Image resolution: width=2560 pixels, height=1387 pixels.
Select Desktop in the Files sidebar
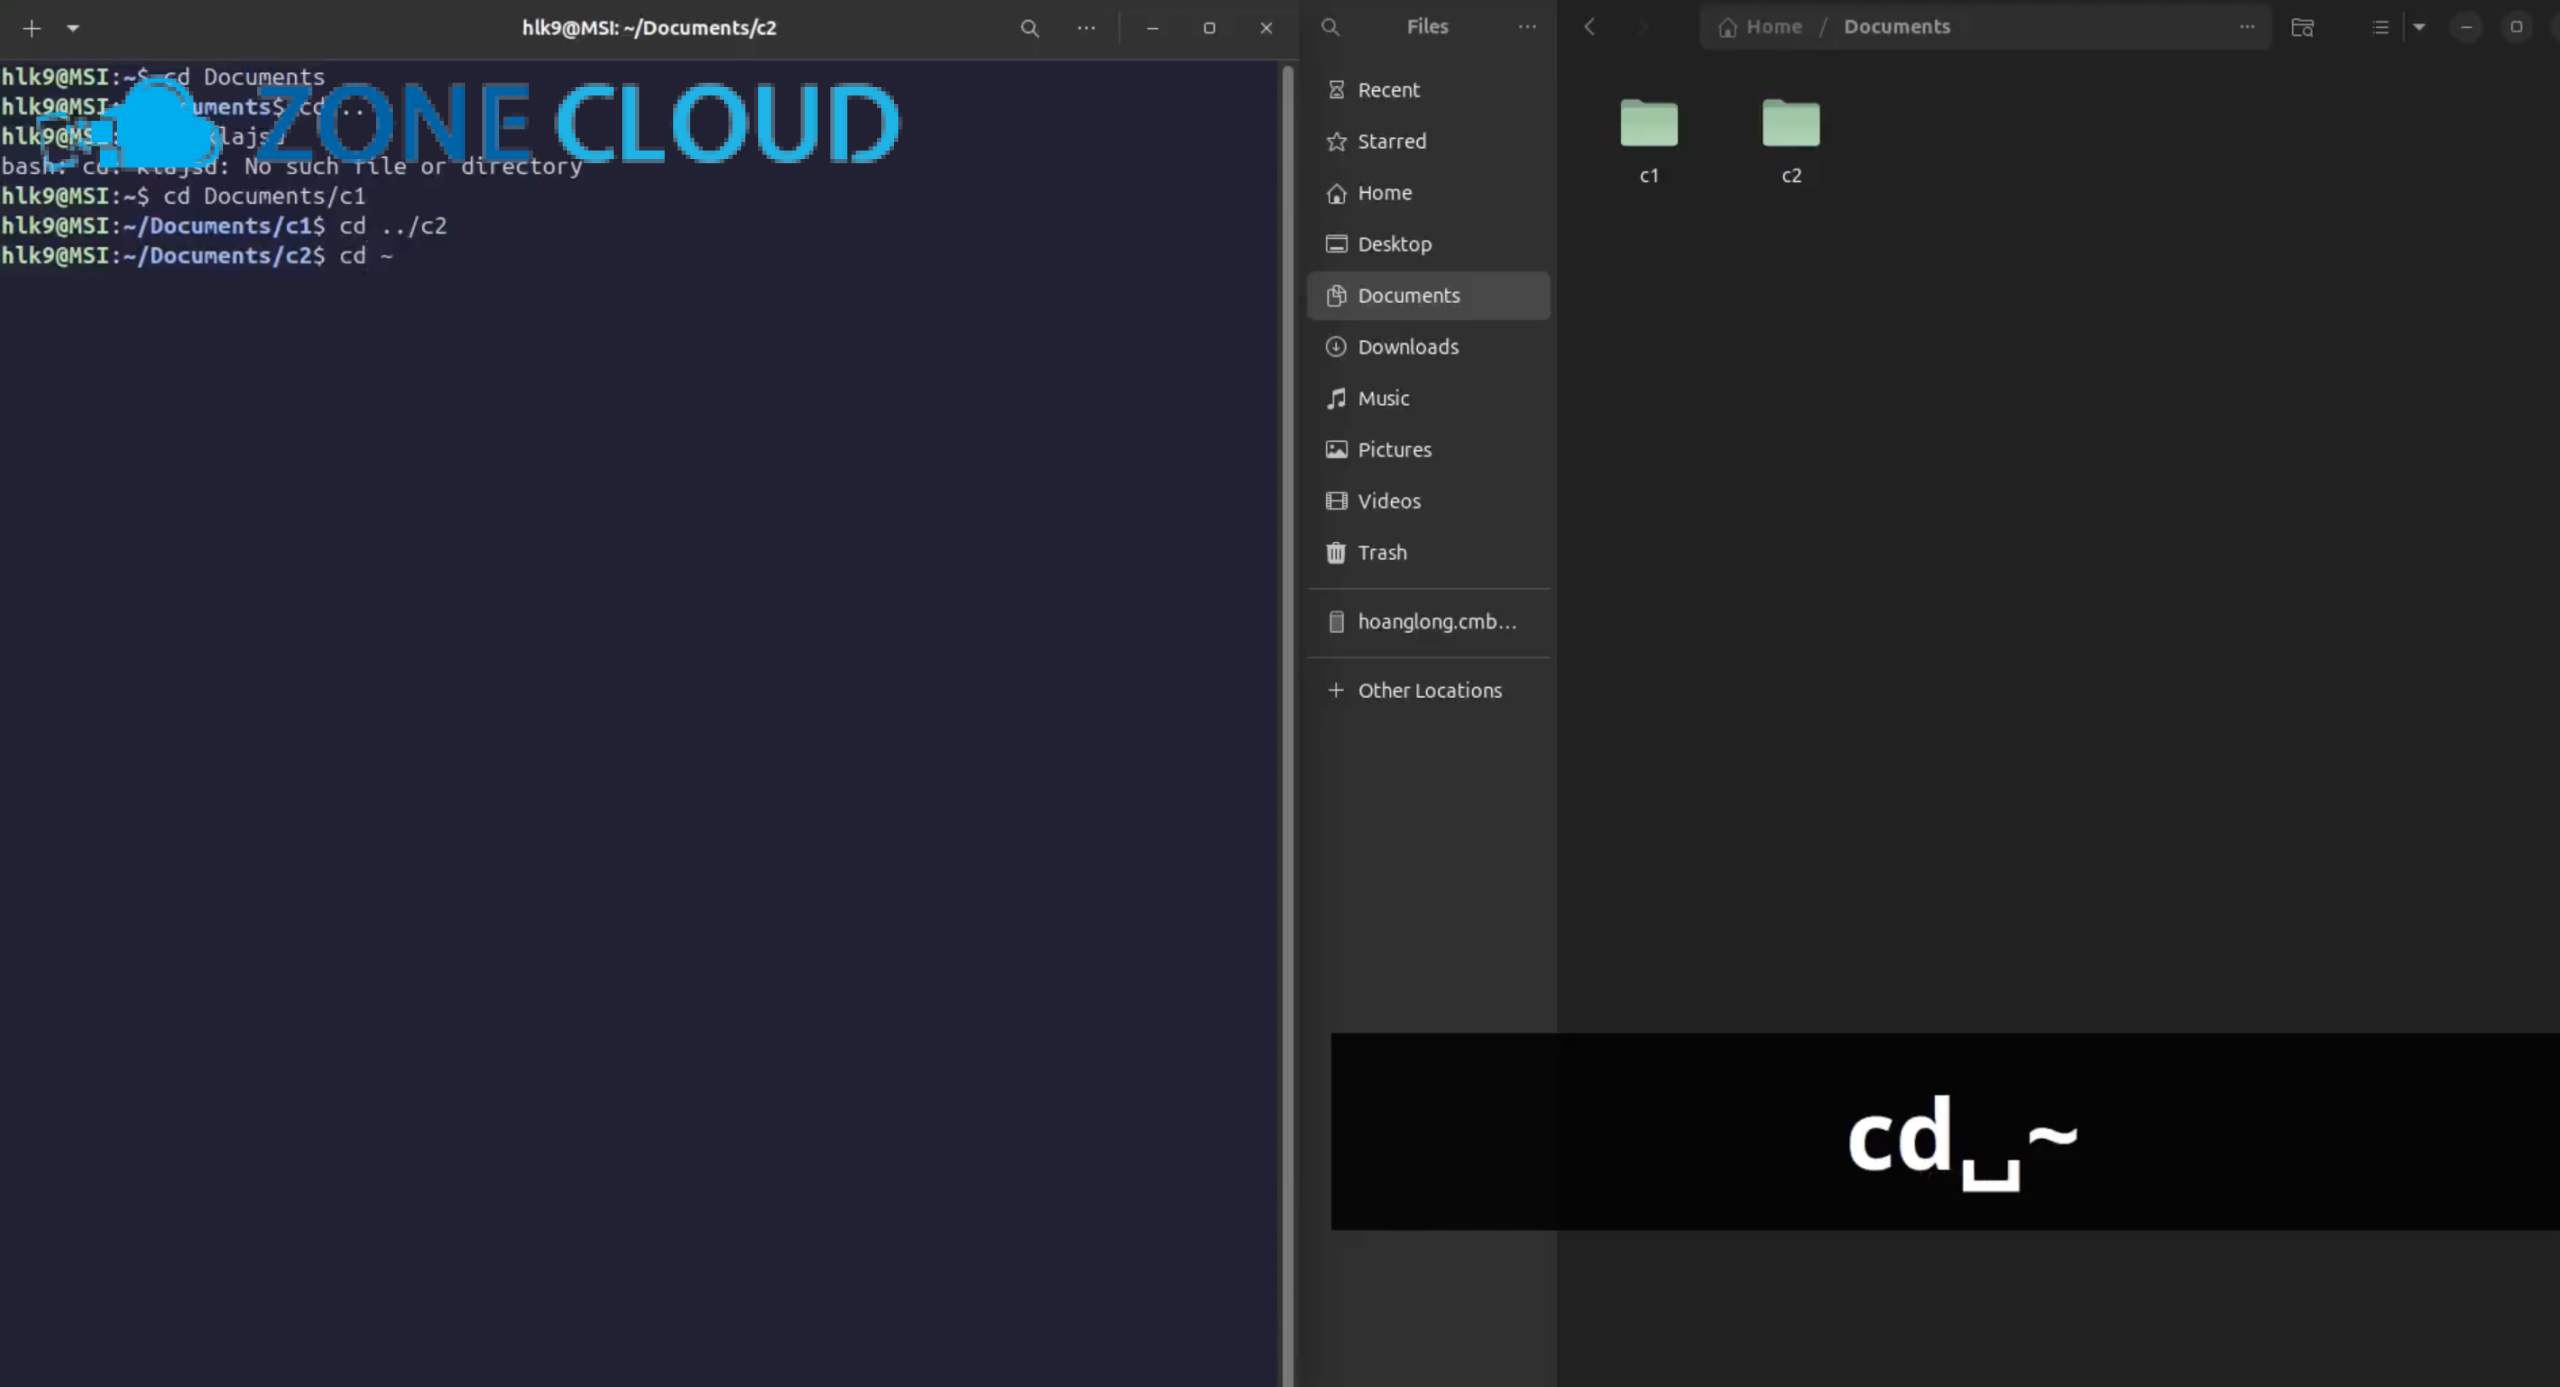pos(1428,244)
